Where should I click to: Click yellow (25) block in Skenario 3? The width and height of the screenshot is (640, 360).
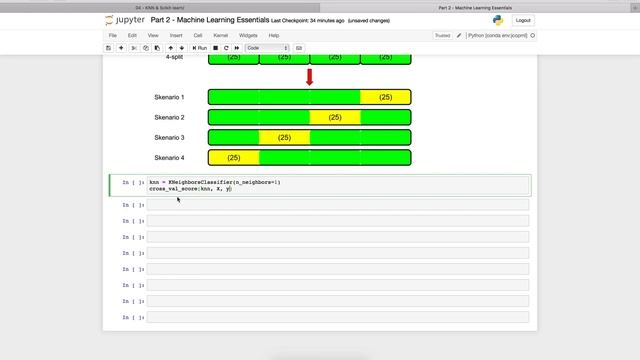[284, 138]
